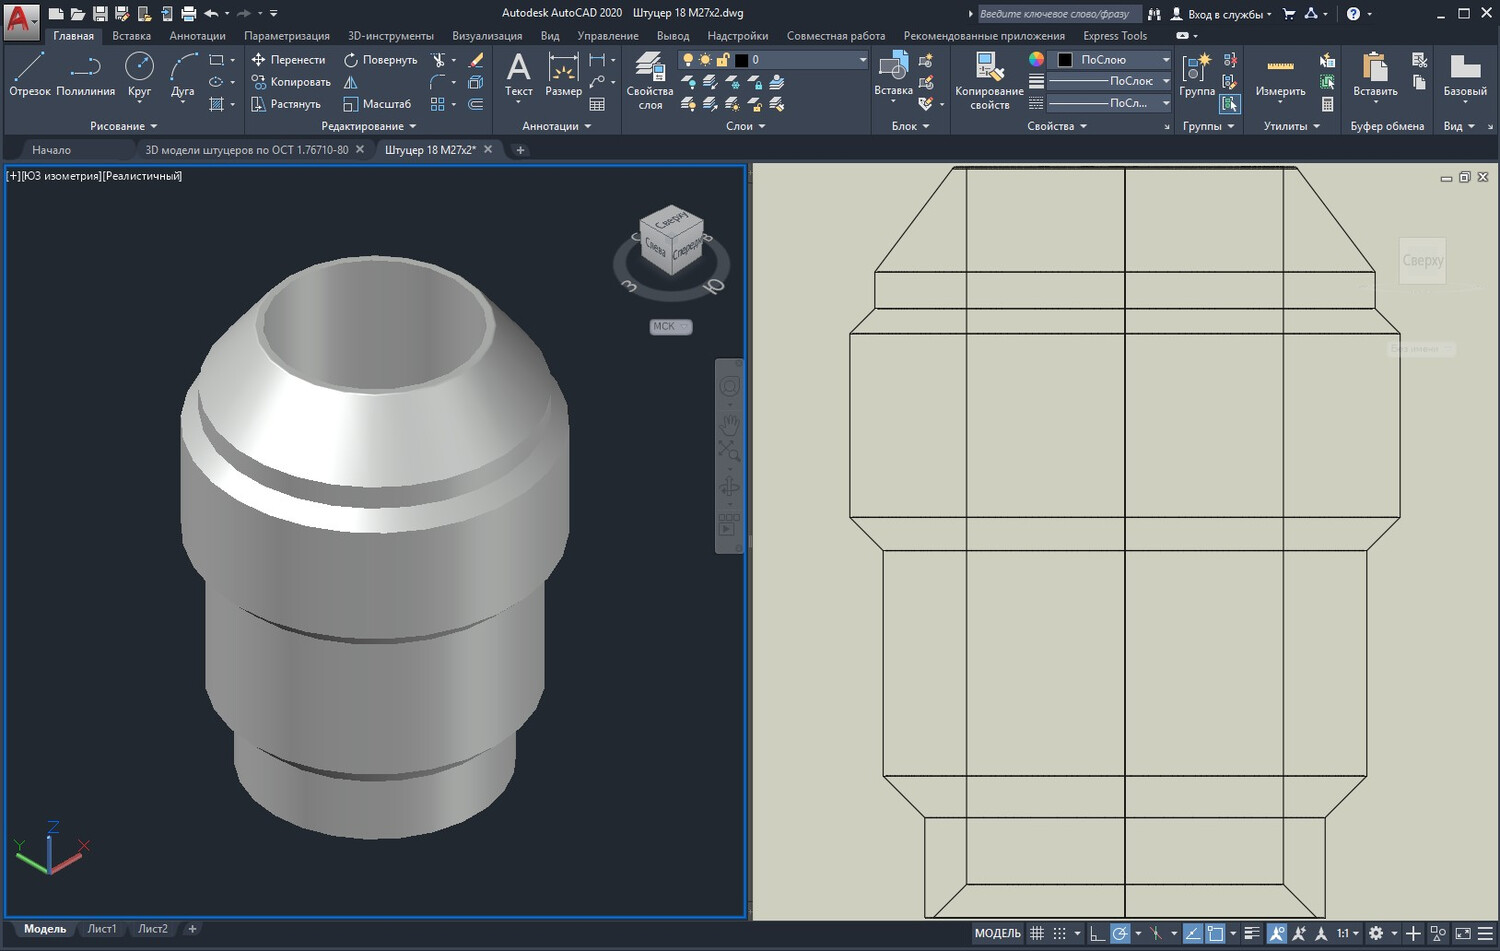
Task: Select the Отрезок line tool
Action: 29,76
